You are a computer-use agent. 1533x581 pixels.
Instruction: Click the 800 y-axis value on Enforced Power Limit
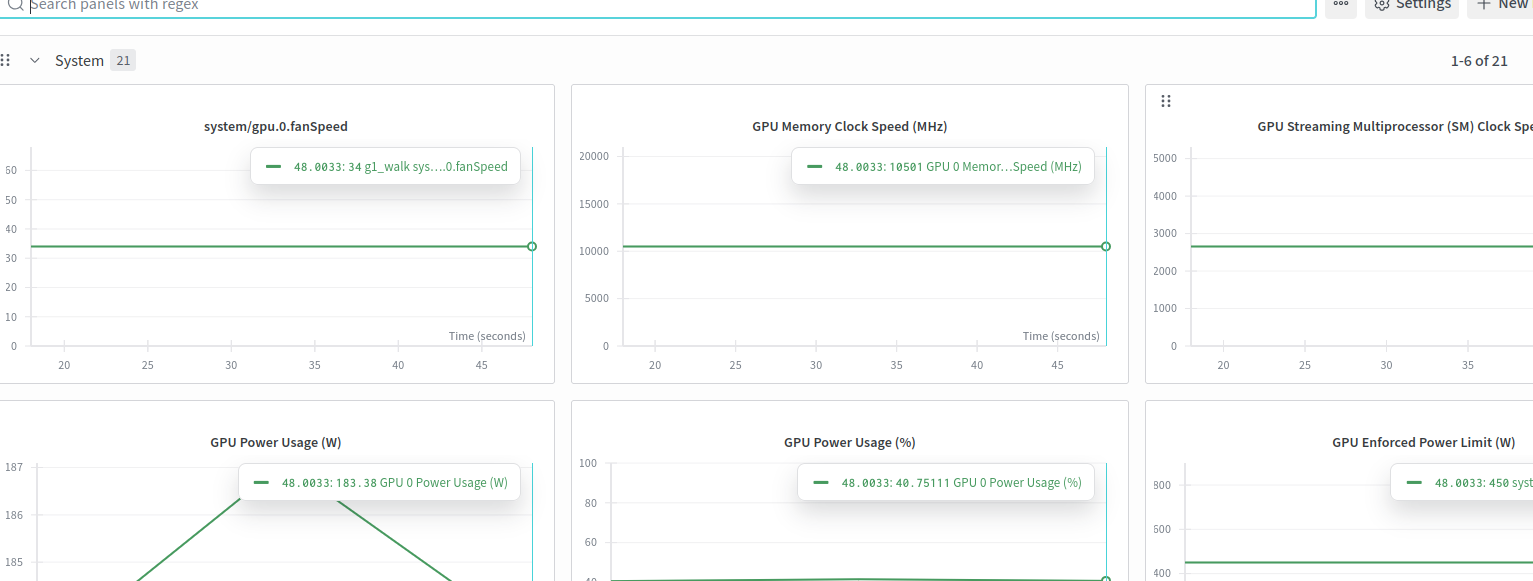(1162, 485)
